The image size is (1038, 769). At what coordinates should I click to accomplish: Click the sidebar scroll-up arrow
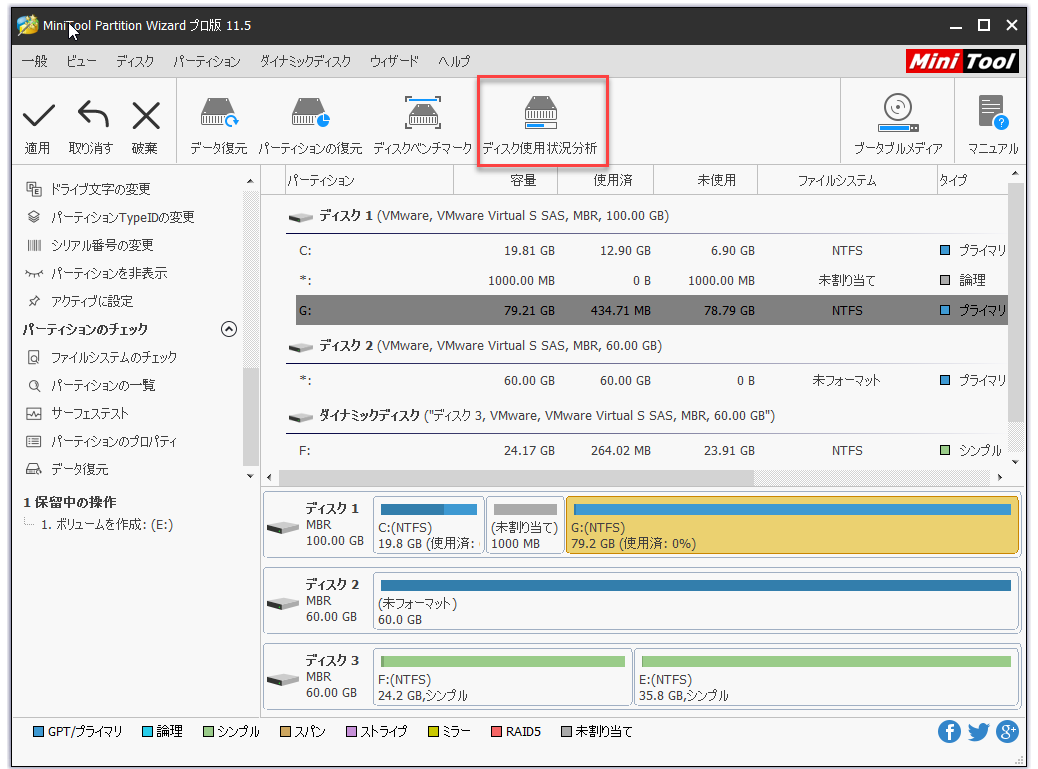point(250,181)
